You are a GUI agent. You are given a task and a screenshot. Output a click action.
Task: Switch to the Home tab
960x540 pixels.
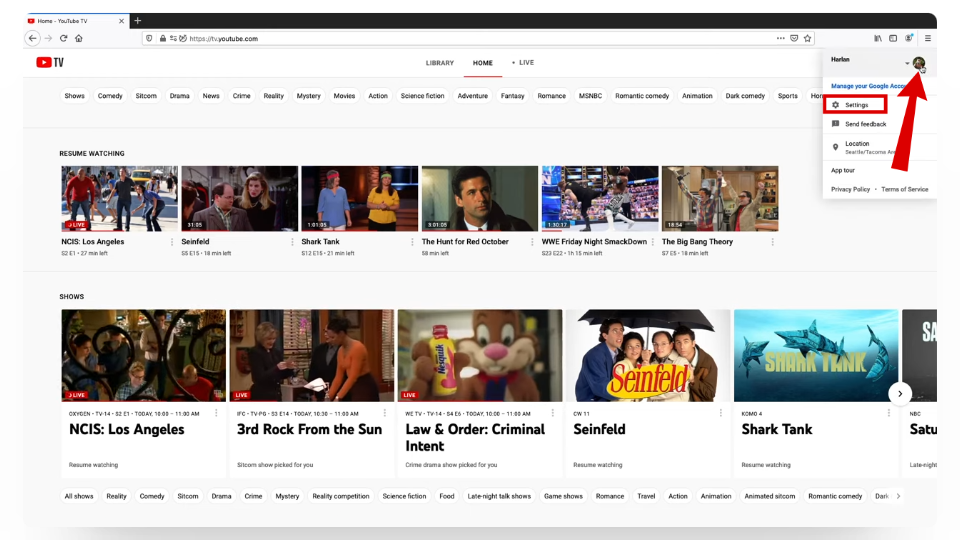tap(482, 62)
